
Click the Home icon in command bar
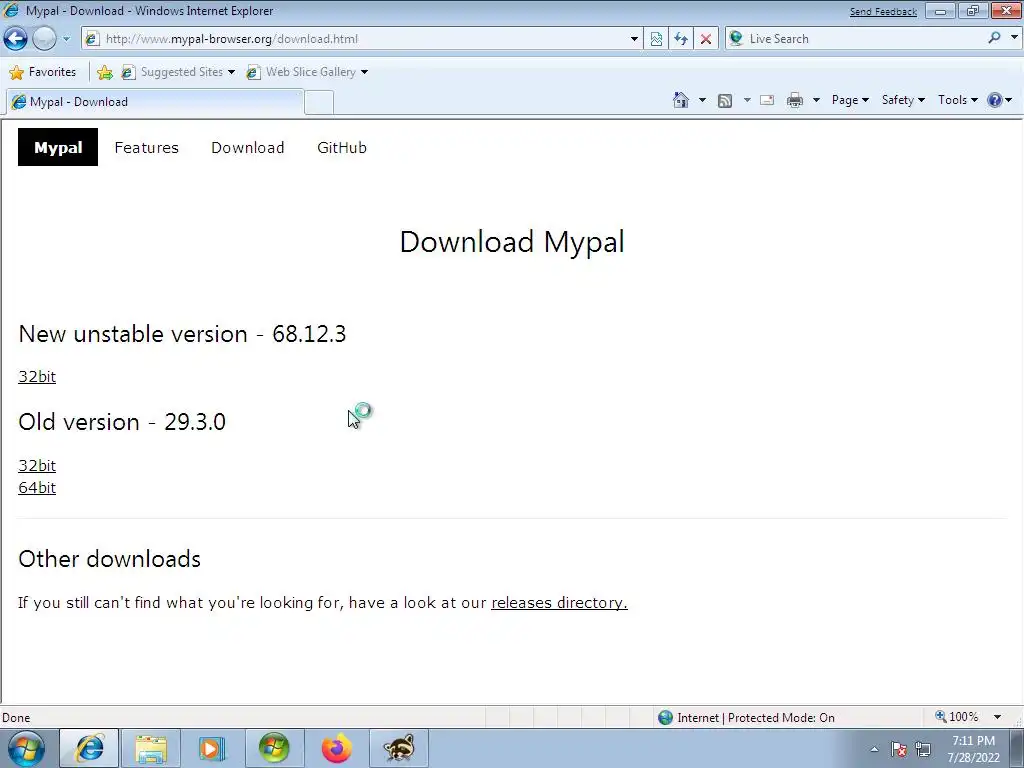click(x=680, y=100)
